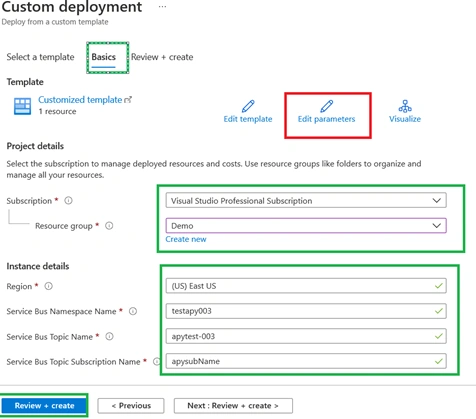Open the Region (US) East US selector
This screenshot has width=476, height=419.
pyautogui.click(x=306, y=286)
